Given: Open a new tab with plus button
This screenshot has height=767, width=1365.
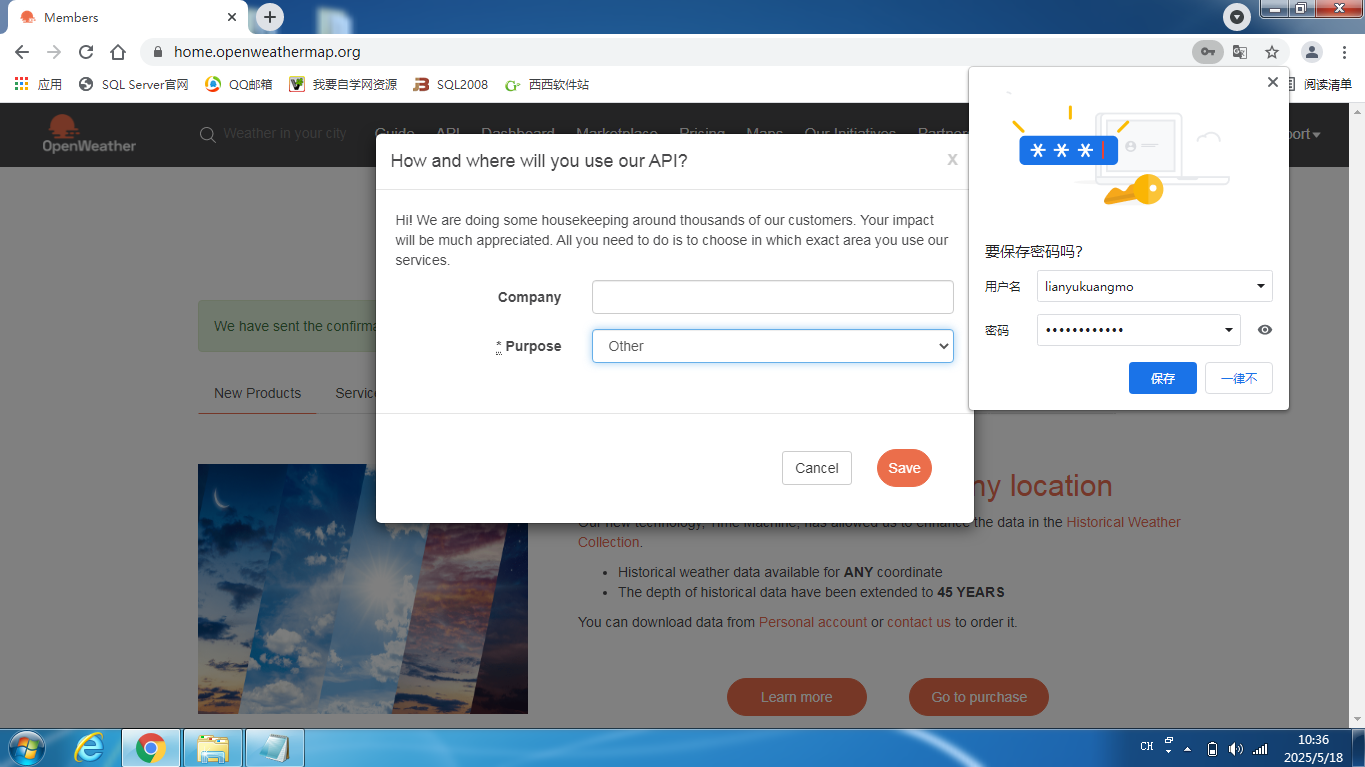Looking at the screenshot, I should [x=270, y=17].
